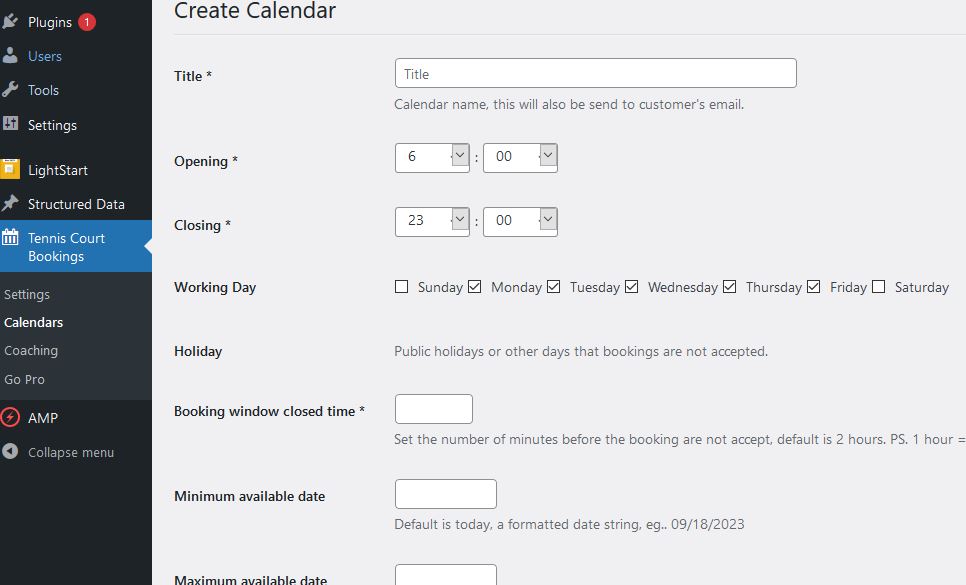Click the Tools wrench icon
Image resolution: width=966 pixels, height=585 pixels.
(x=10, y=90)
